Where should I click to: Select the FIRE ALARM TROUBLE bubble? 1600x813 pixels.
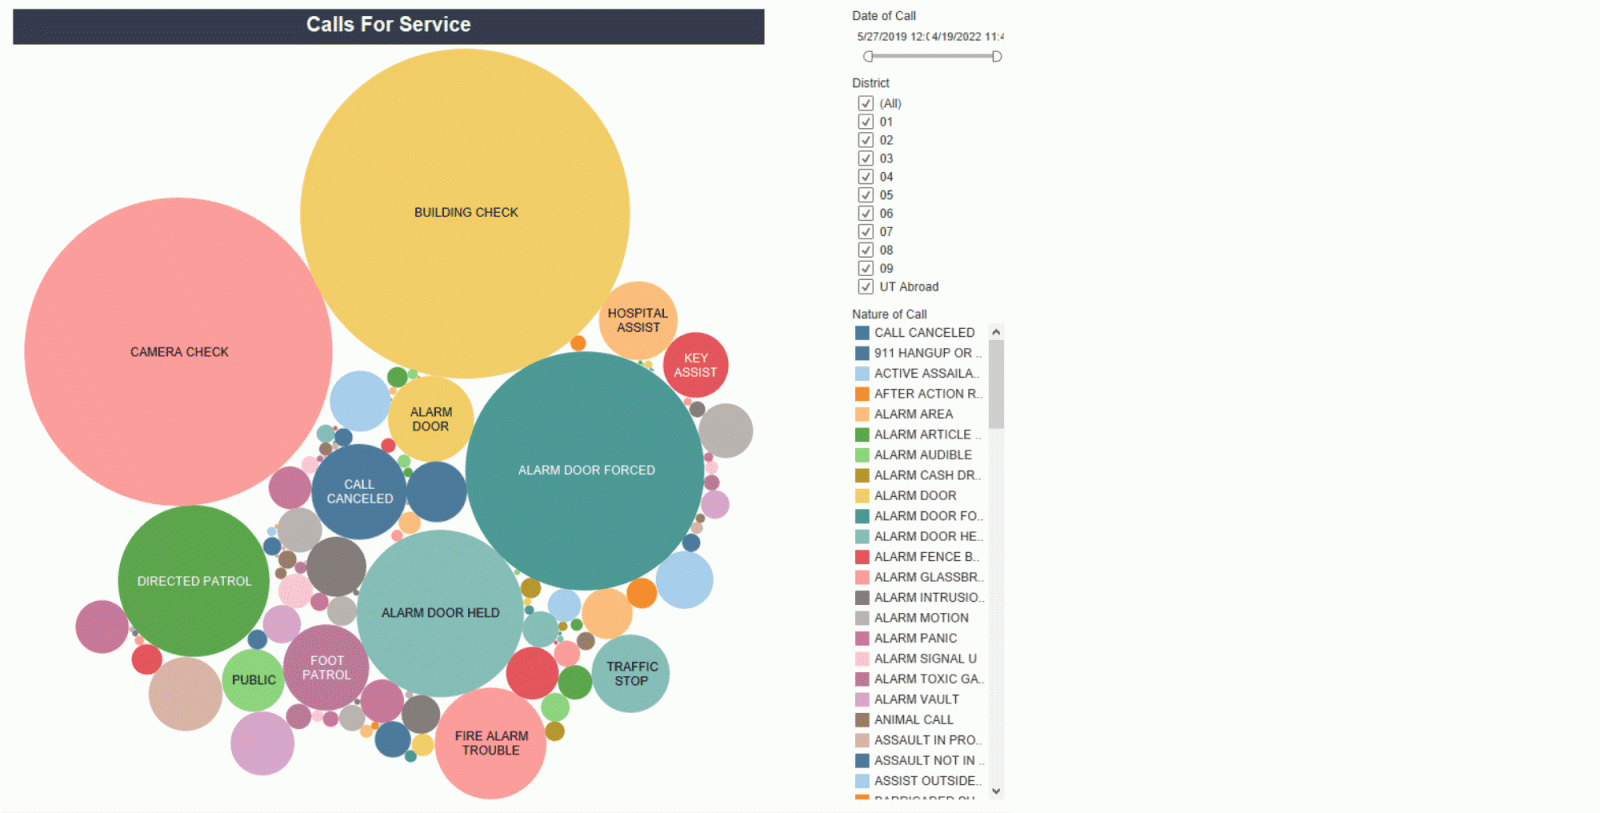coord(490,743)
